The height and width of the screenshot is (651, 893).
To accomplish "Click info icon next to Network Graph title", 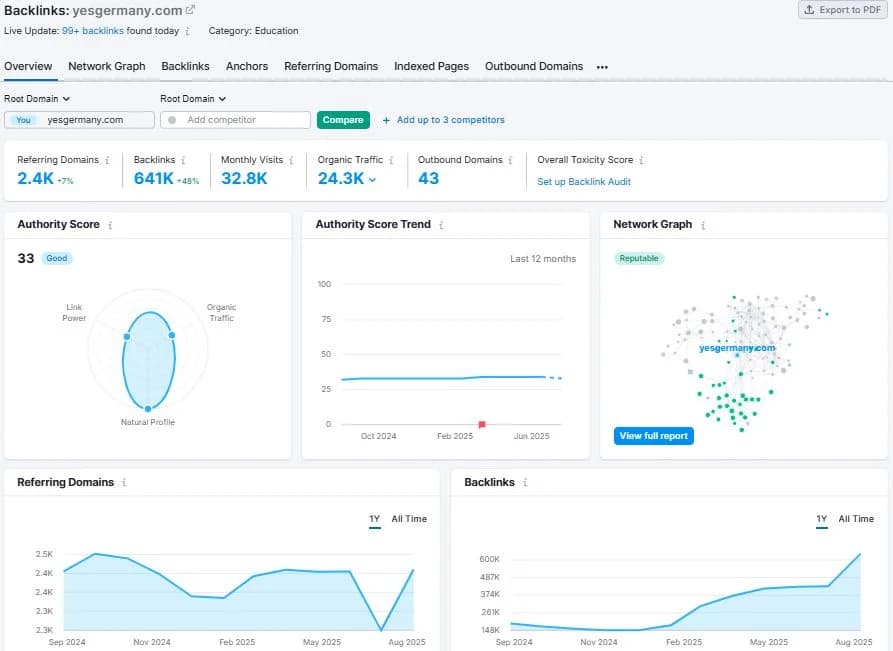I will [703, 225].
